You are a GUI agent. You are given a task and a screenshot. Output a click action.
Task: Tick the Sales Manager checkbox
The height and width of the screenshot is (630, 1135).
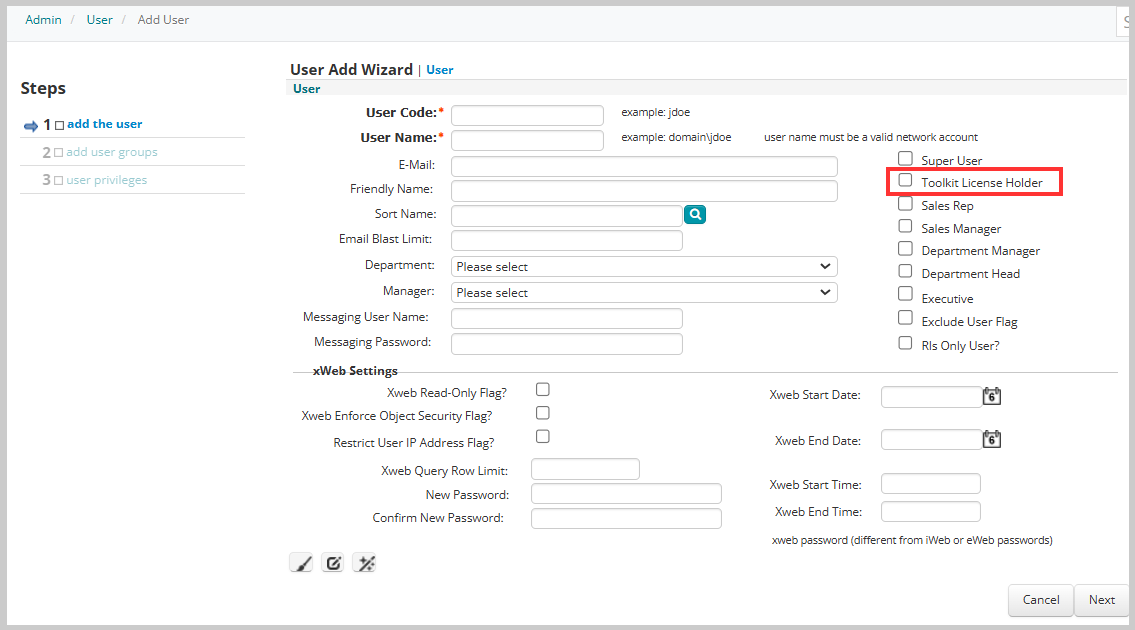tap(905, 226)
